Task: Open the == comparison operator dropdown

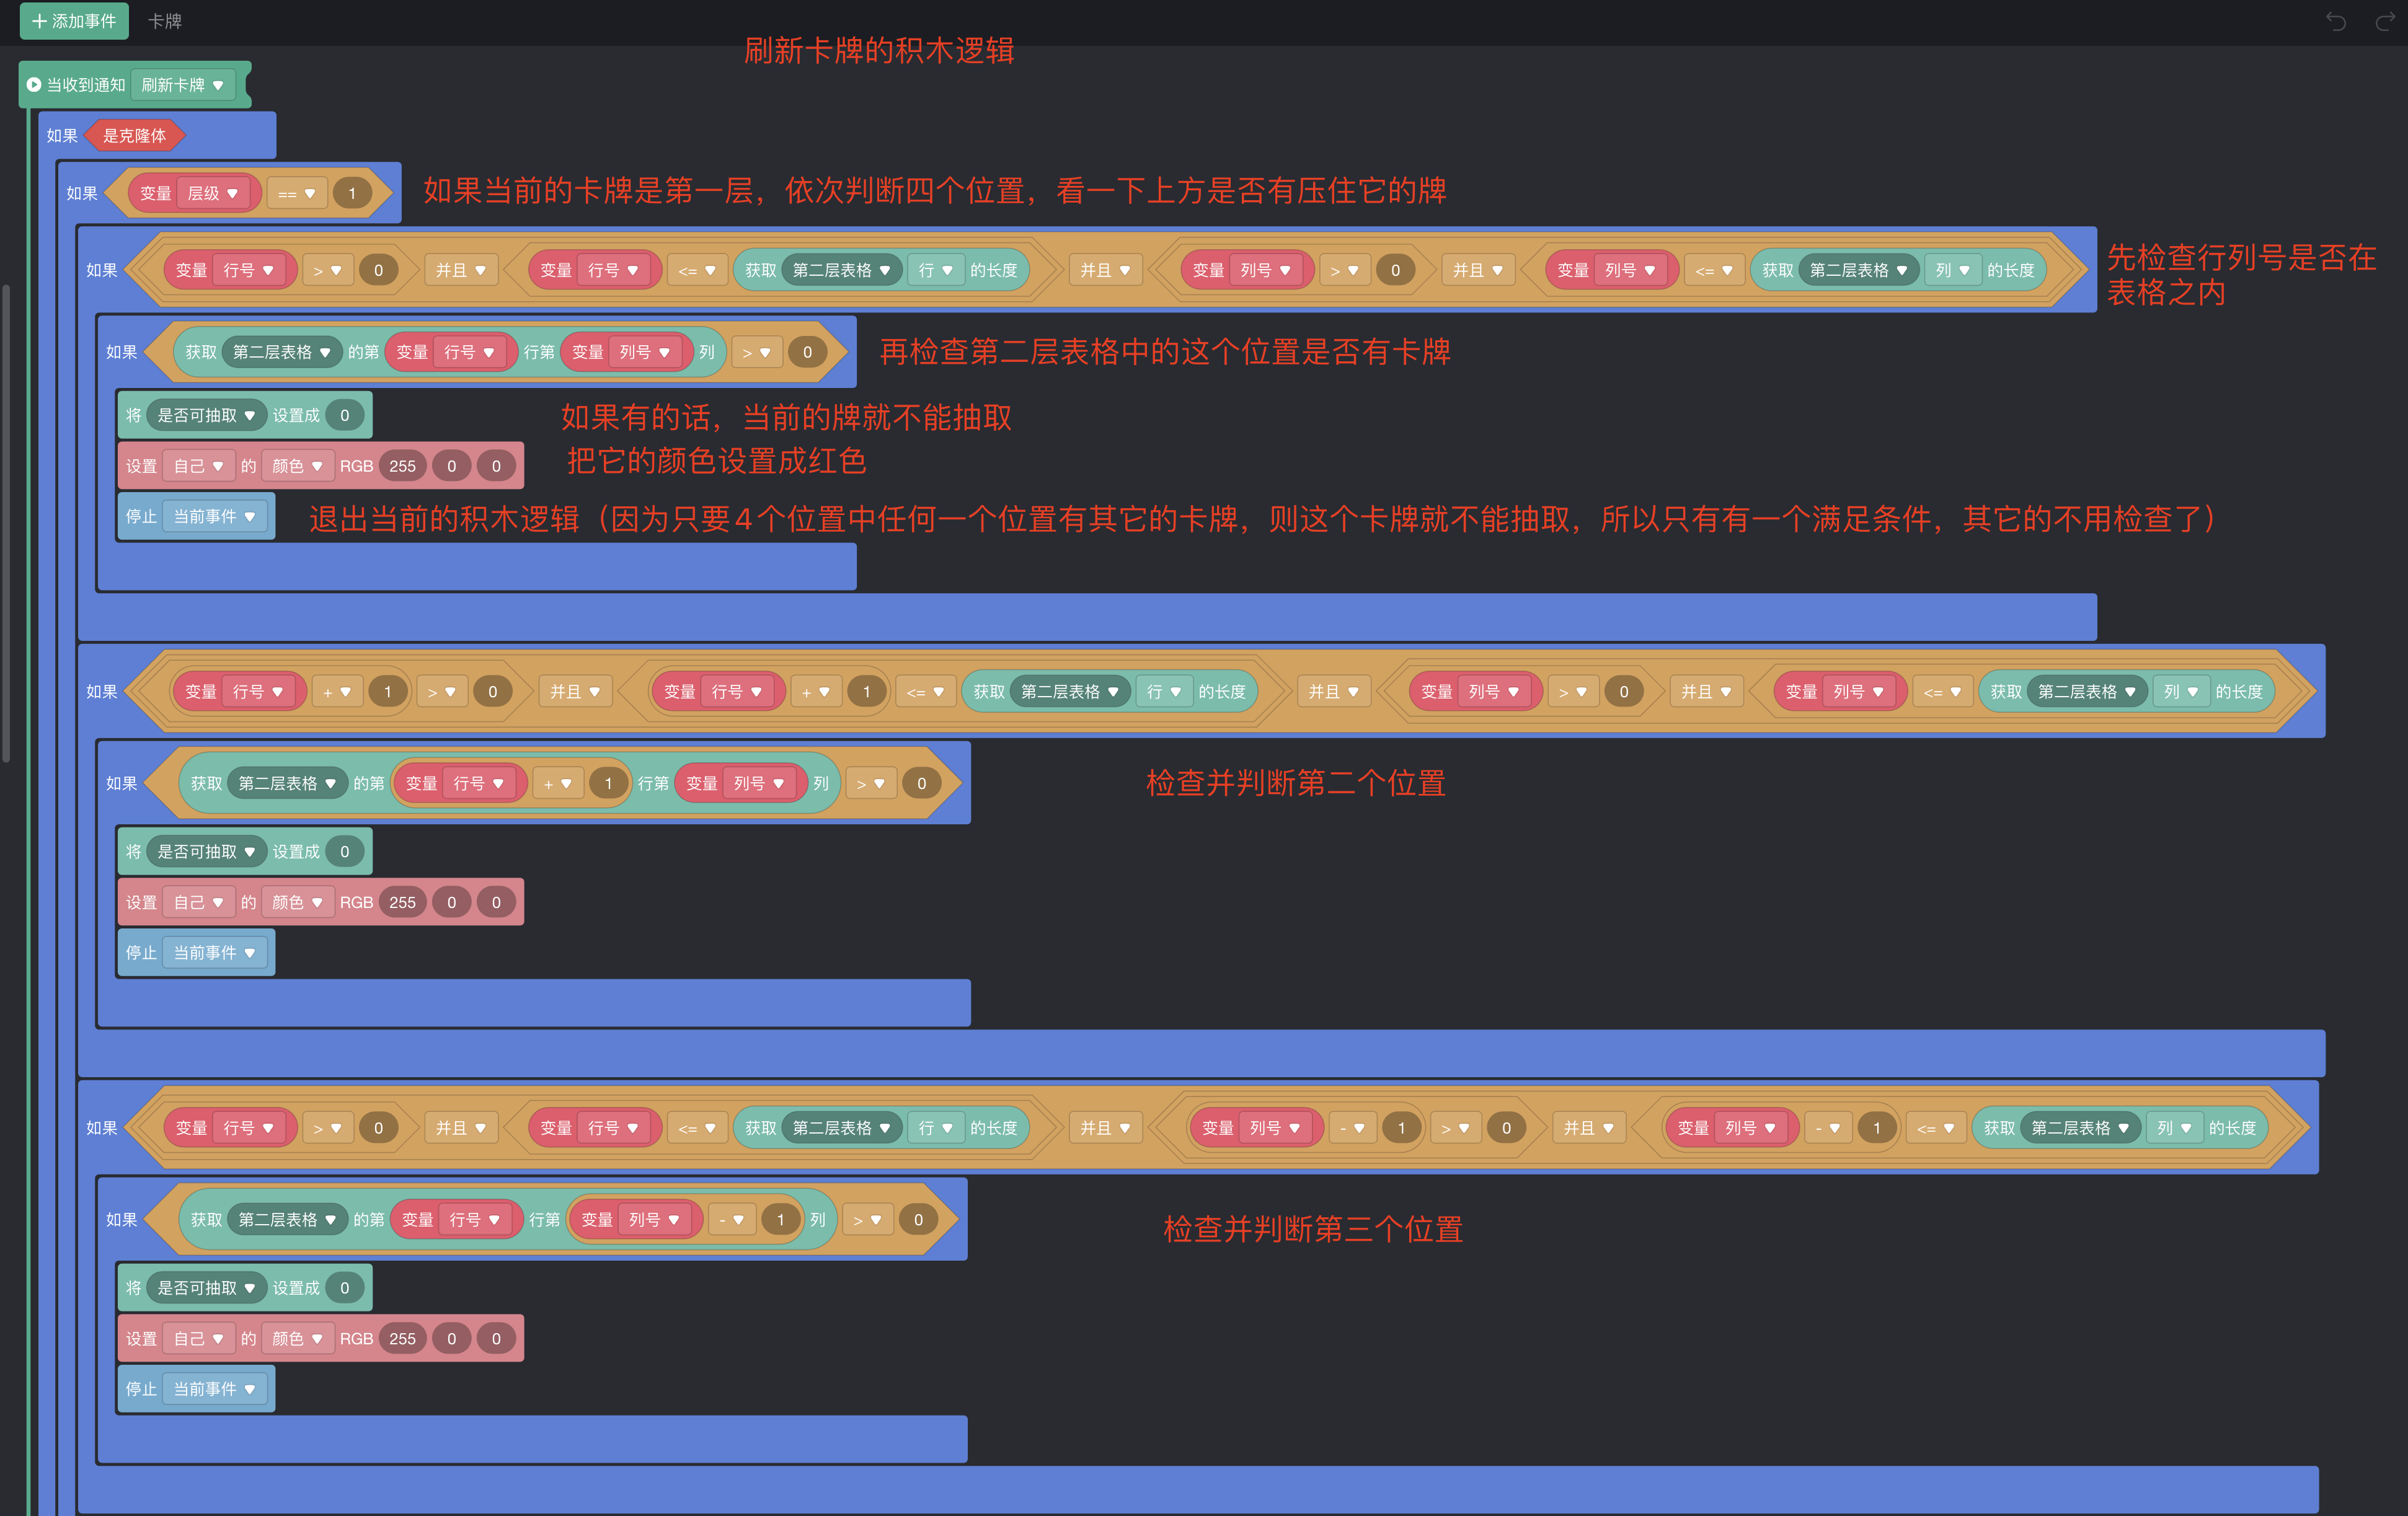Action: [296, 193]
